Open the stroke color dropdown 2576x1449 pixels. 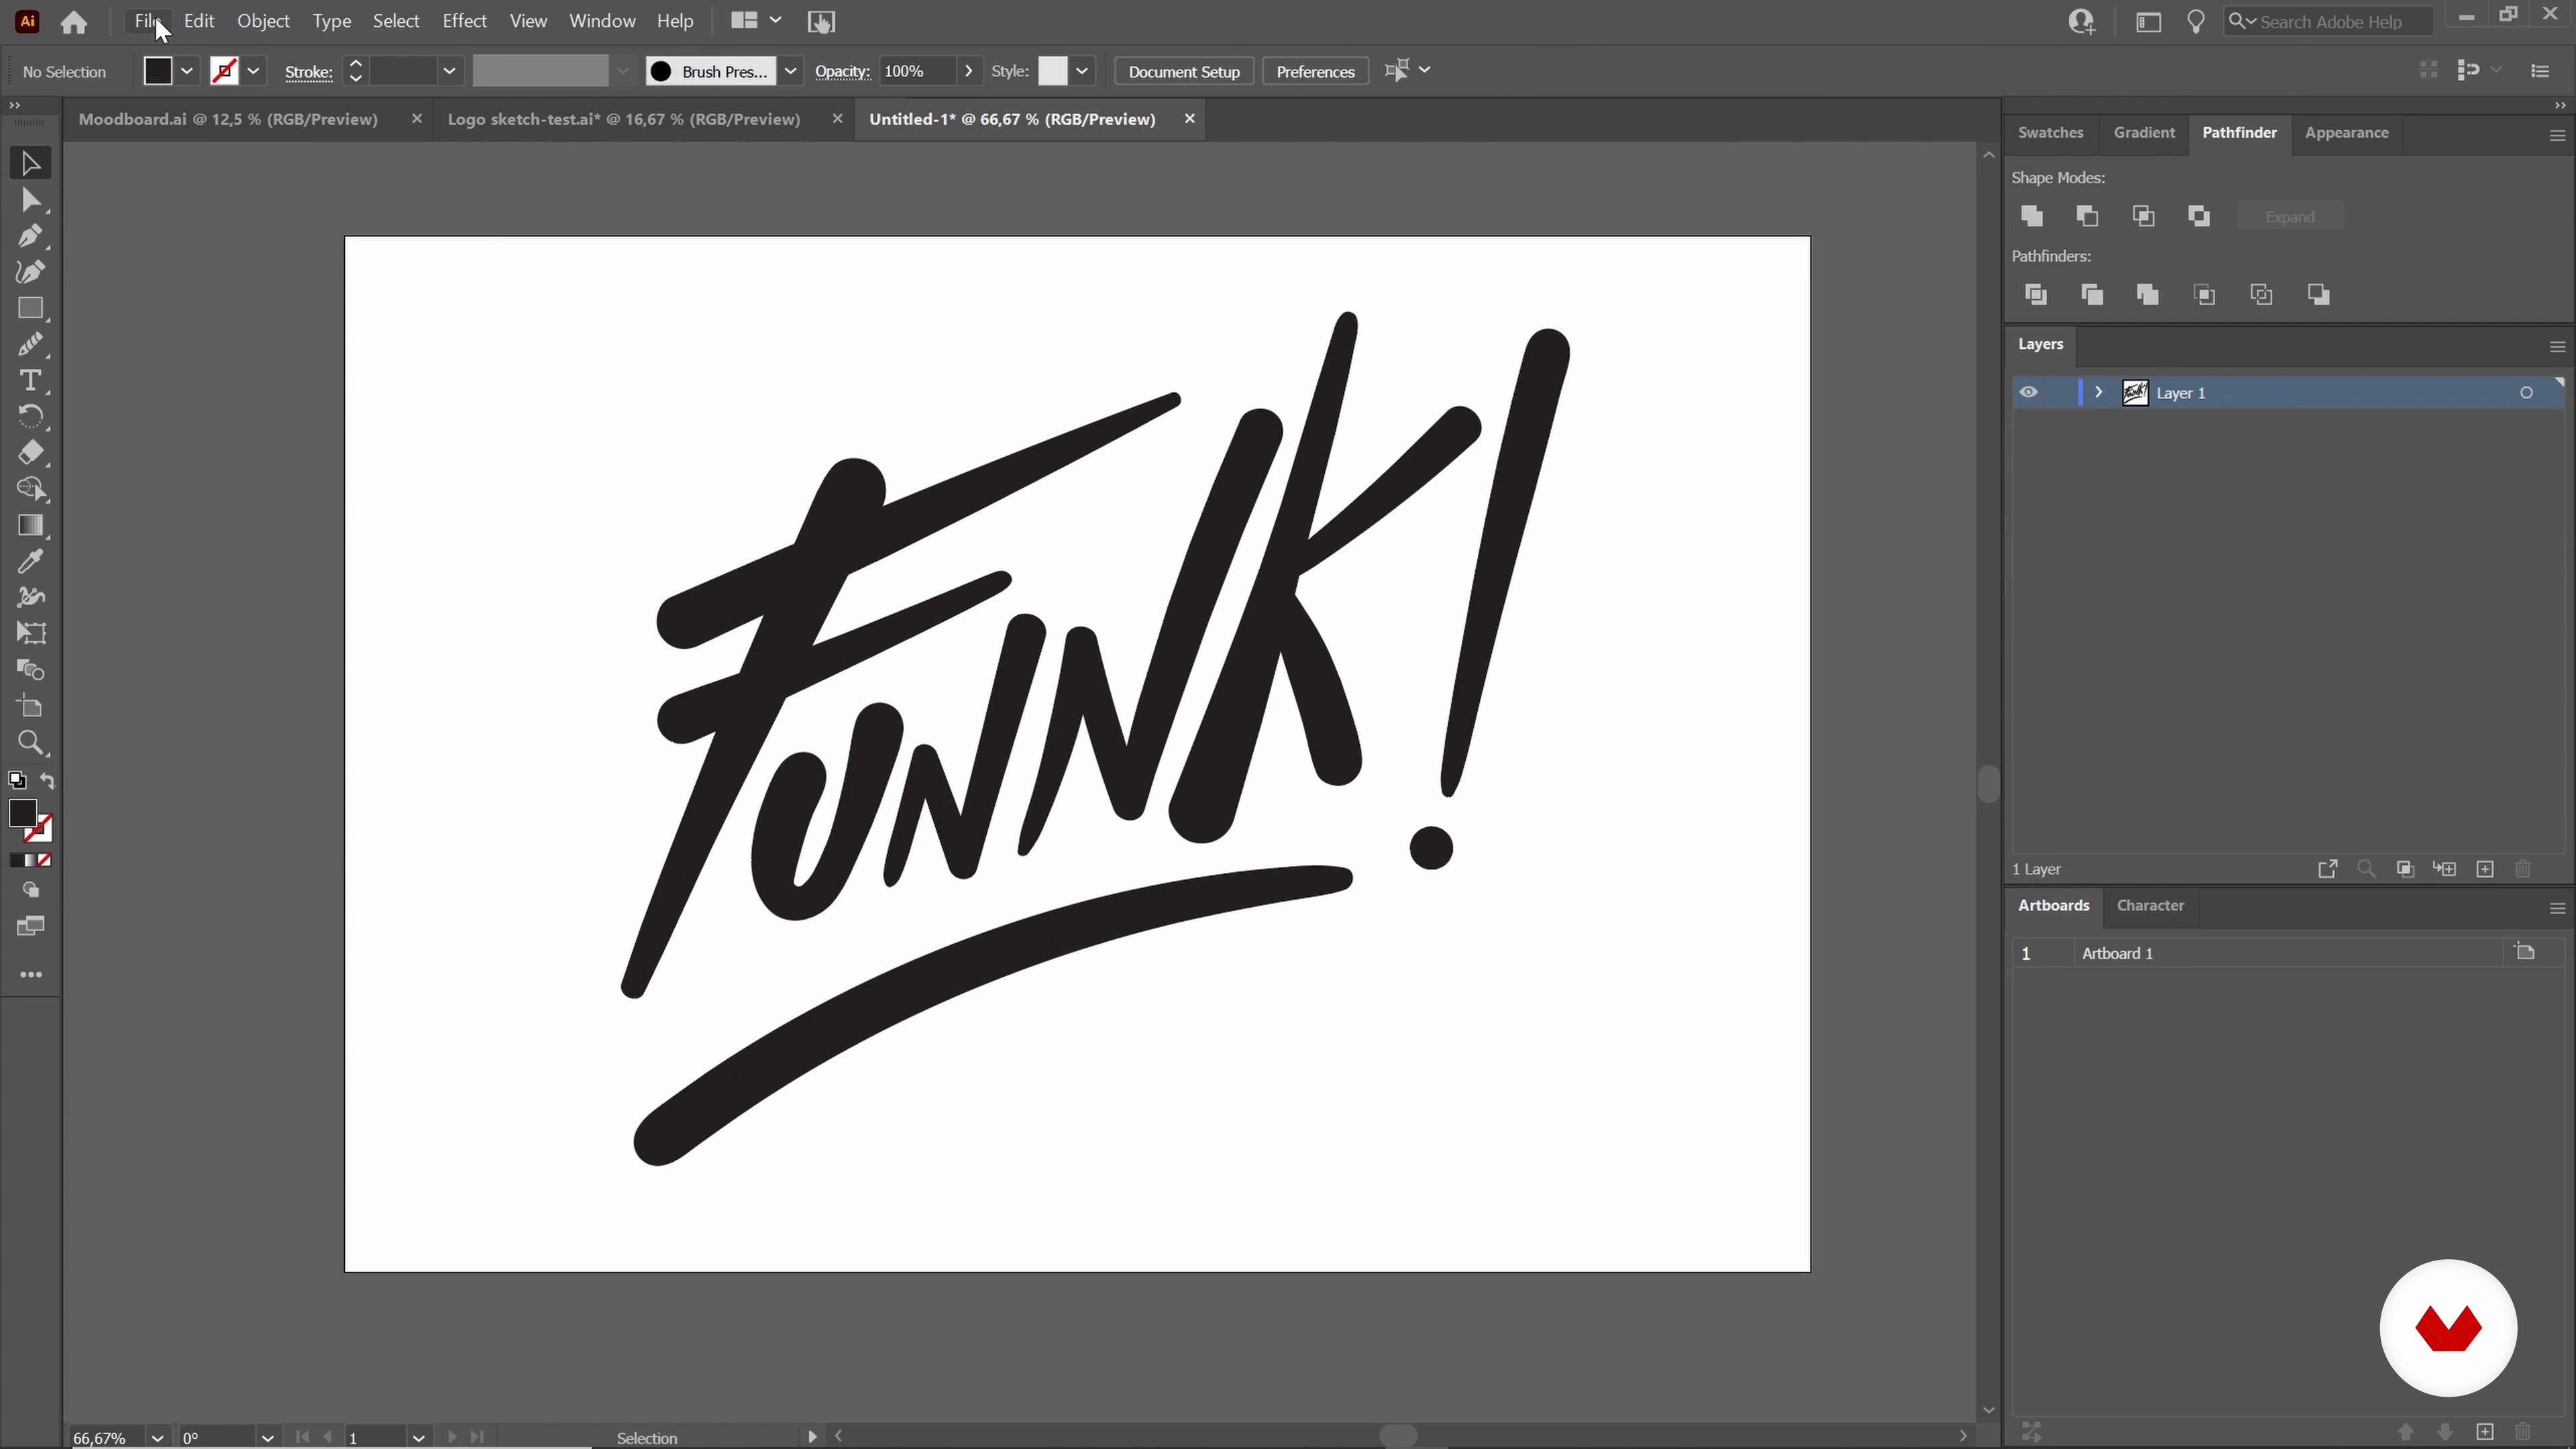pos(254,71)
